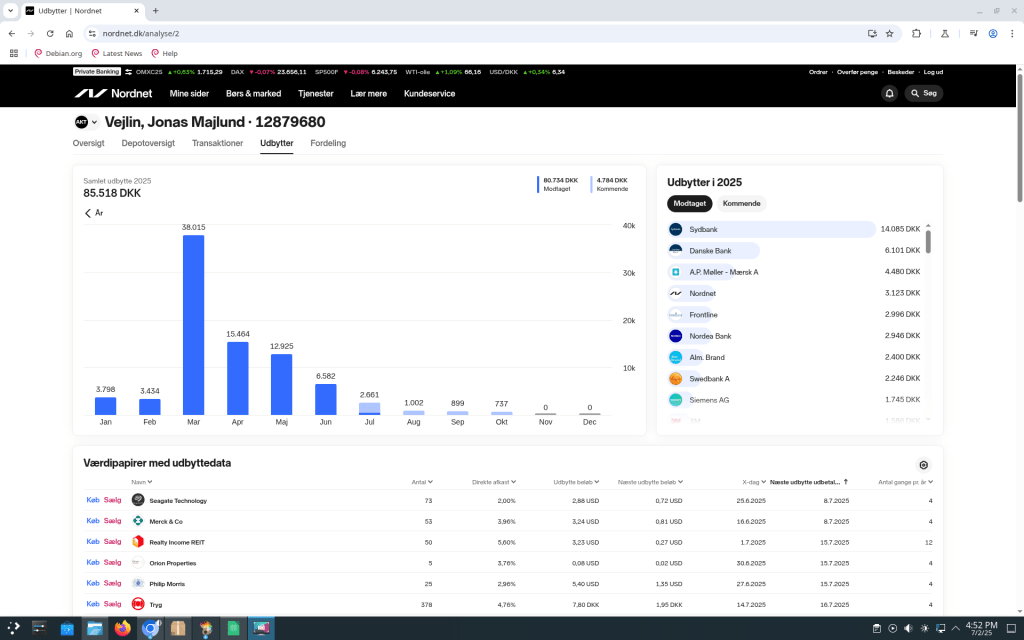Click Sælg for Philip Morris
The height and width of the screenshot is (640, 1024).
tap(112, 583)
